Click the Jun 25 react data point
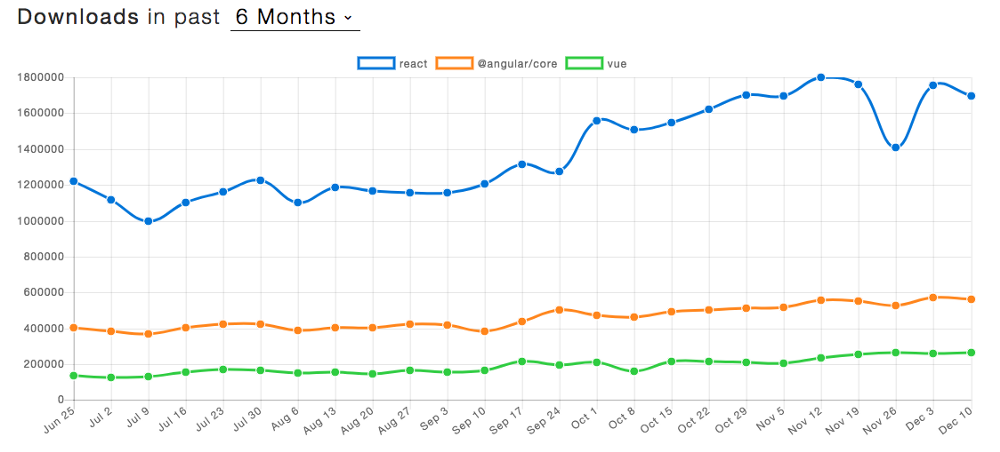The image size is (1000, 452). pyautogui.click(x=74, y=182)
